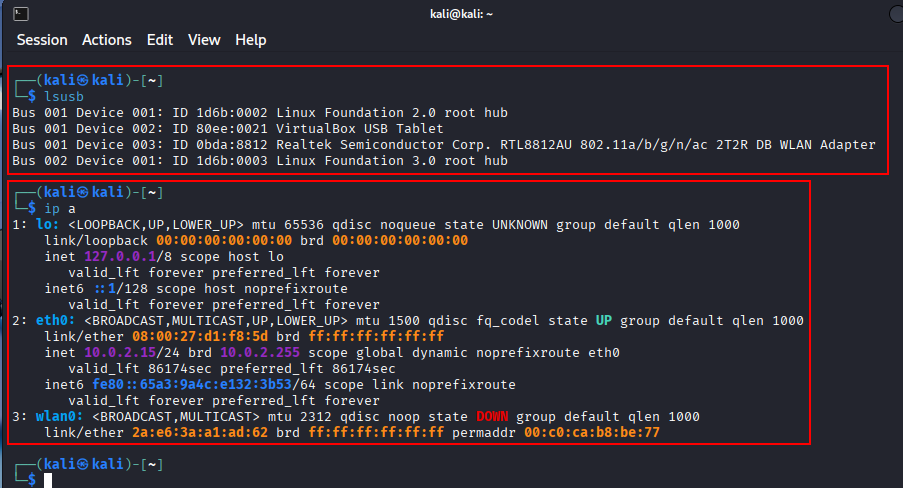Screen dimensions: 903x488
Task: Click the terminal icon in the title bar
Action: click(x=22, y=13)
